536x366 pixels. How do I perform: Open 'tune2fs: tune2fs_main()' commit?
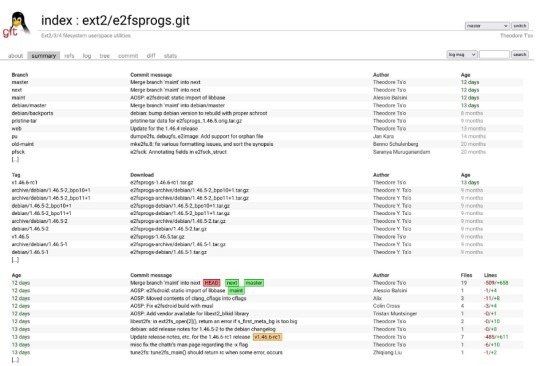pos(206,352)
